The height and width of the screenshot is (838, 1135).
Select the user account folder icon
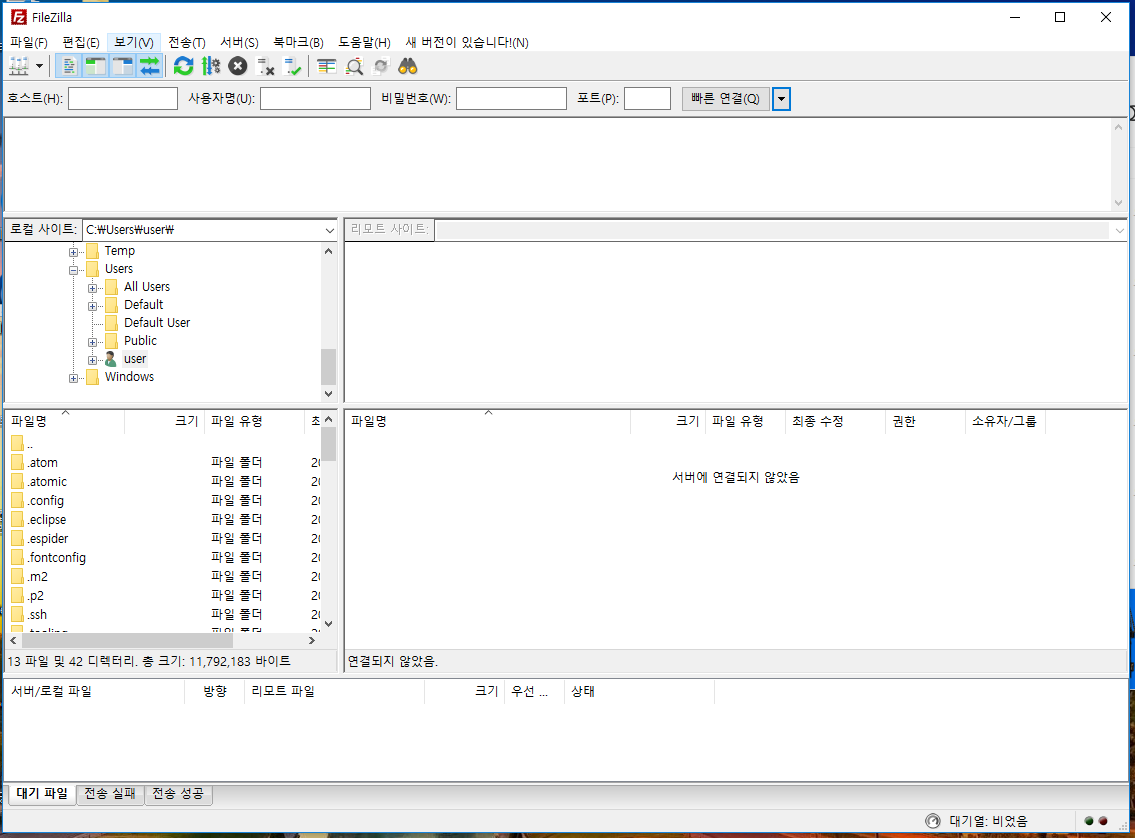[x=111, y=359]
